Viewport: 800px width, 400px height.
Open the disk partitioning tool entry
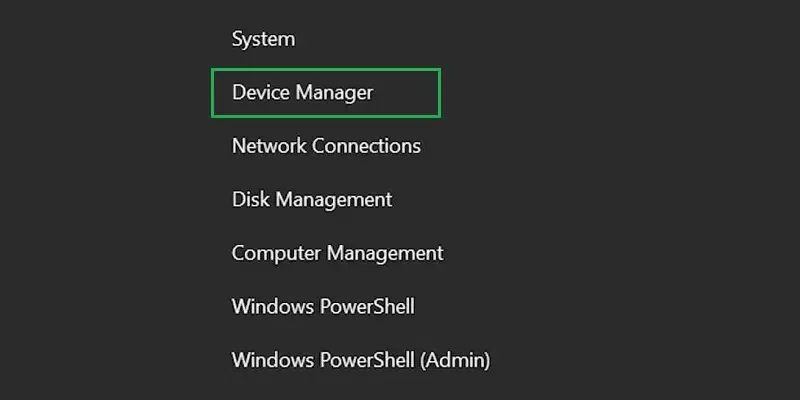pos(311,200)
